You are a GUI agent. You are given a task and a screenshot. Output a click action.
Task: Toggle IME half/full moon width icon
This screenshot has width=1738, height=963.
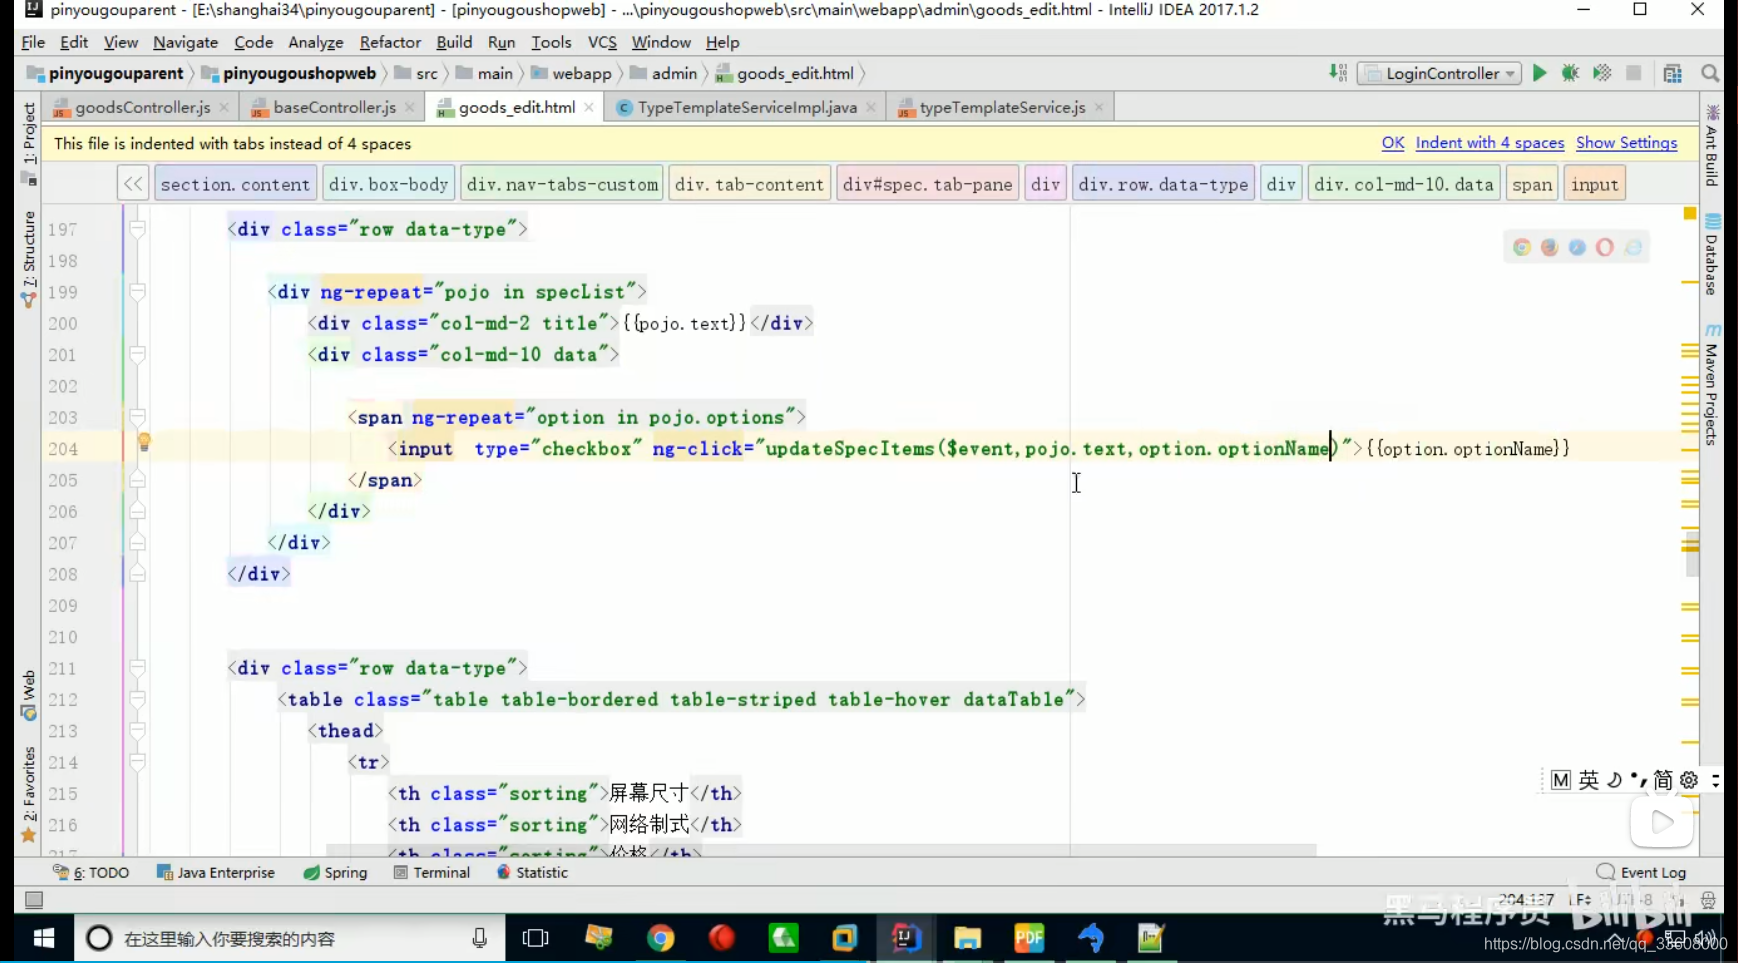click(1614, 780)
